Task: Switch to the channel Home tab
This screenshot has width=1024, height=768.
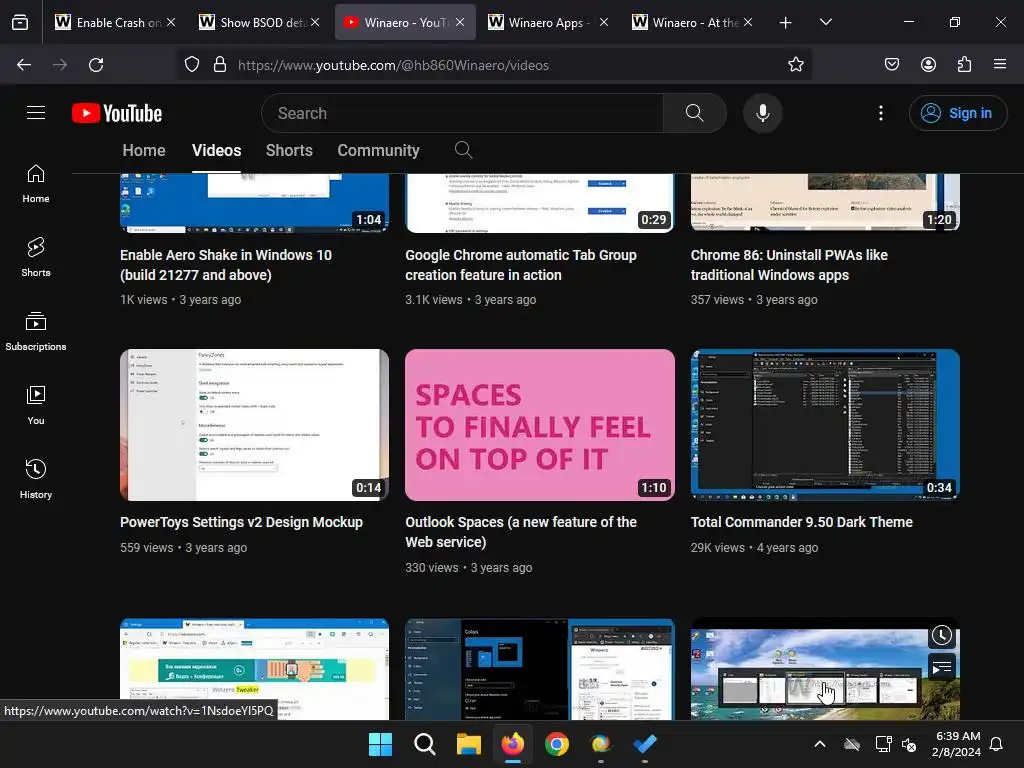Action: [144, 150]
